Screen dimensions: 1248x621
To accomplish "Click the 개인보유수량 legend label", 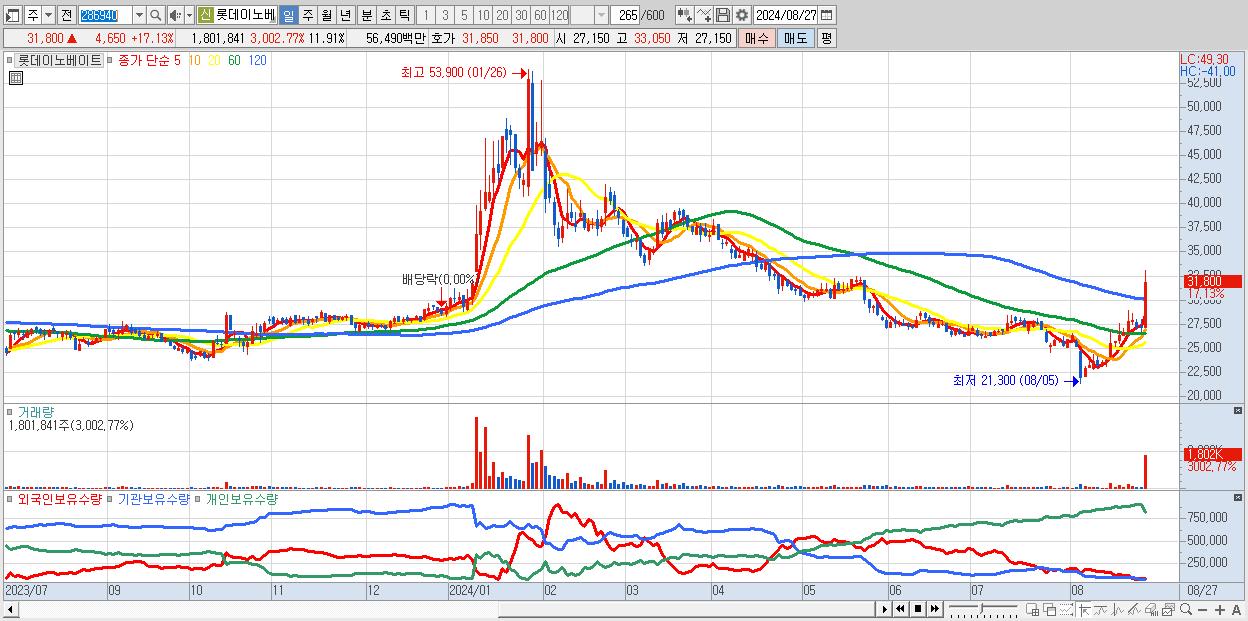I will tap(241, 498).
